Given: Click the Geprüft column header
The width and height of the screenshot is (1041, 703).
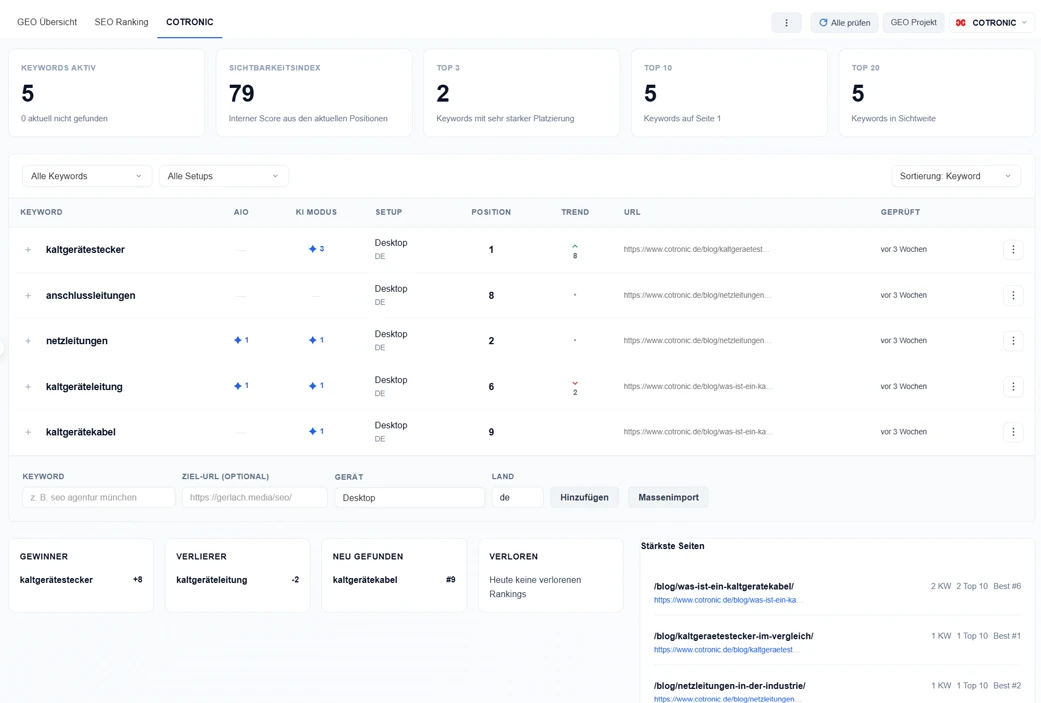Looking at the screenshot, I should [900, 212].
